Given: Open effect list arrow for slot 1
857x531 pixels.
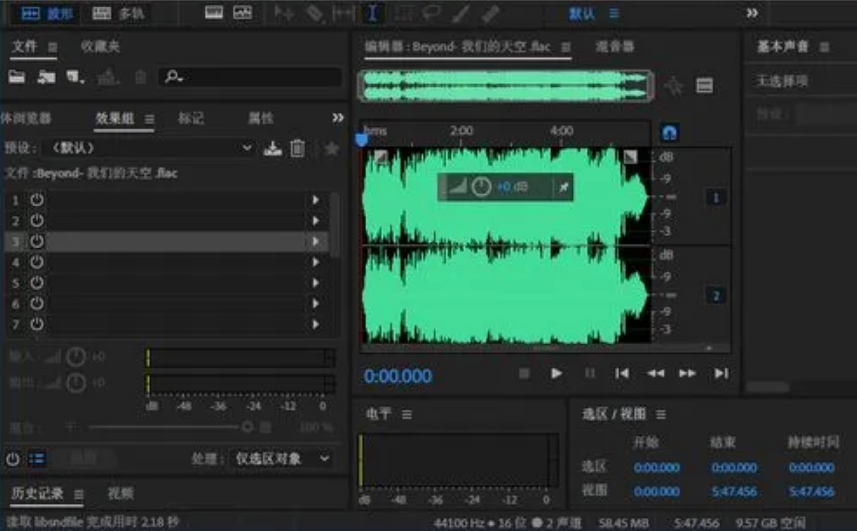Looking at the screenshot, I should click(x=315, y=200).
